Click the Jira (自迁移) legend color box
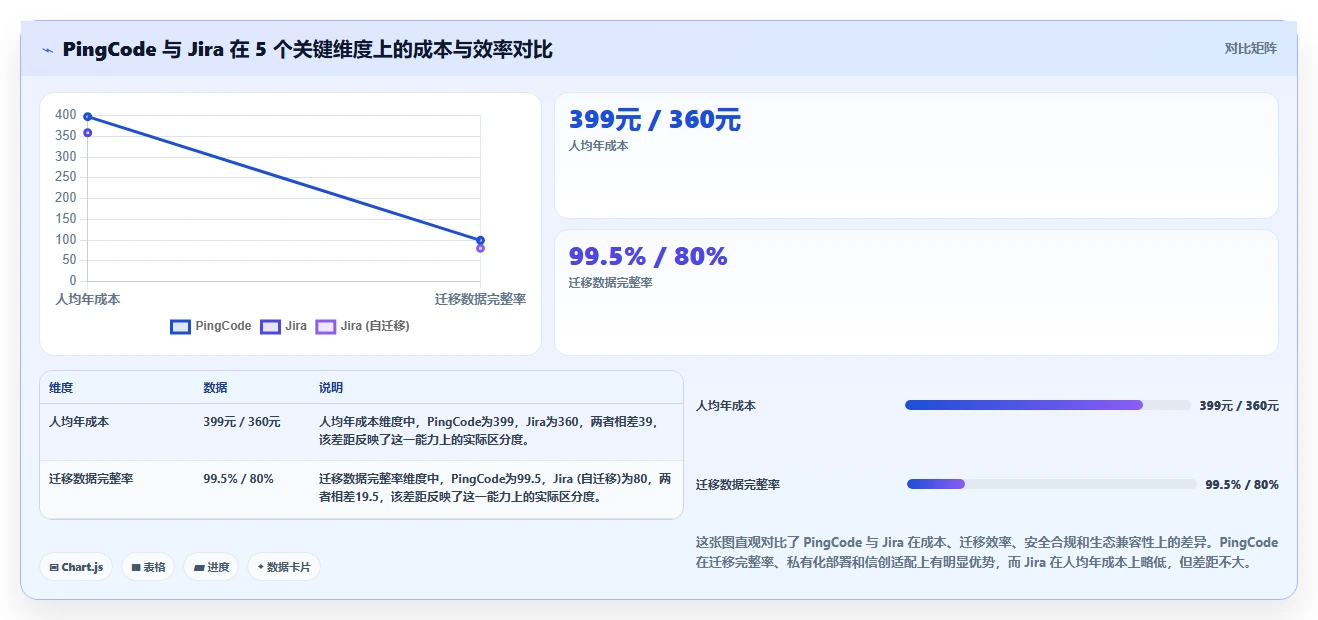 [x=325, y=326]
